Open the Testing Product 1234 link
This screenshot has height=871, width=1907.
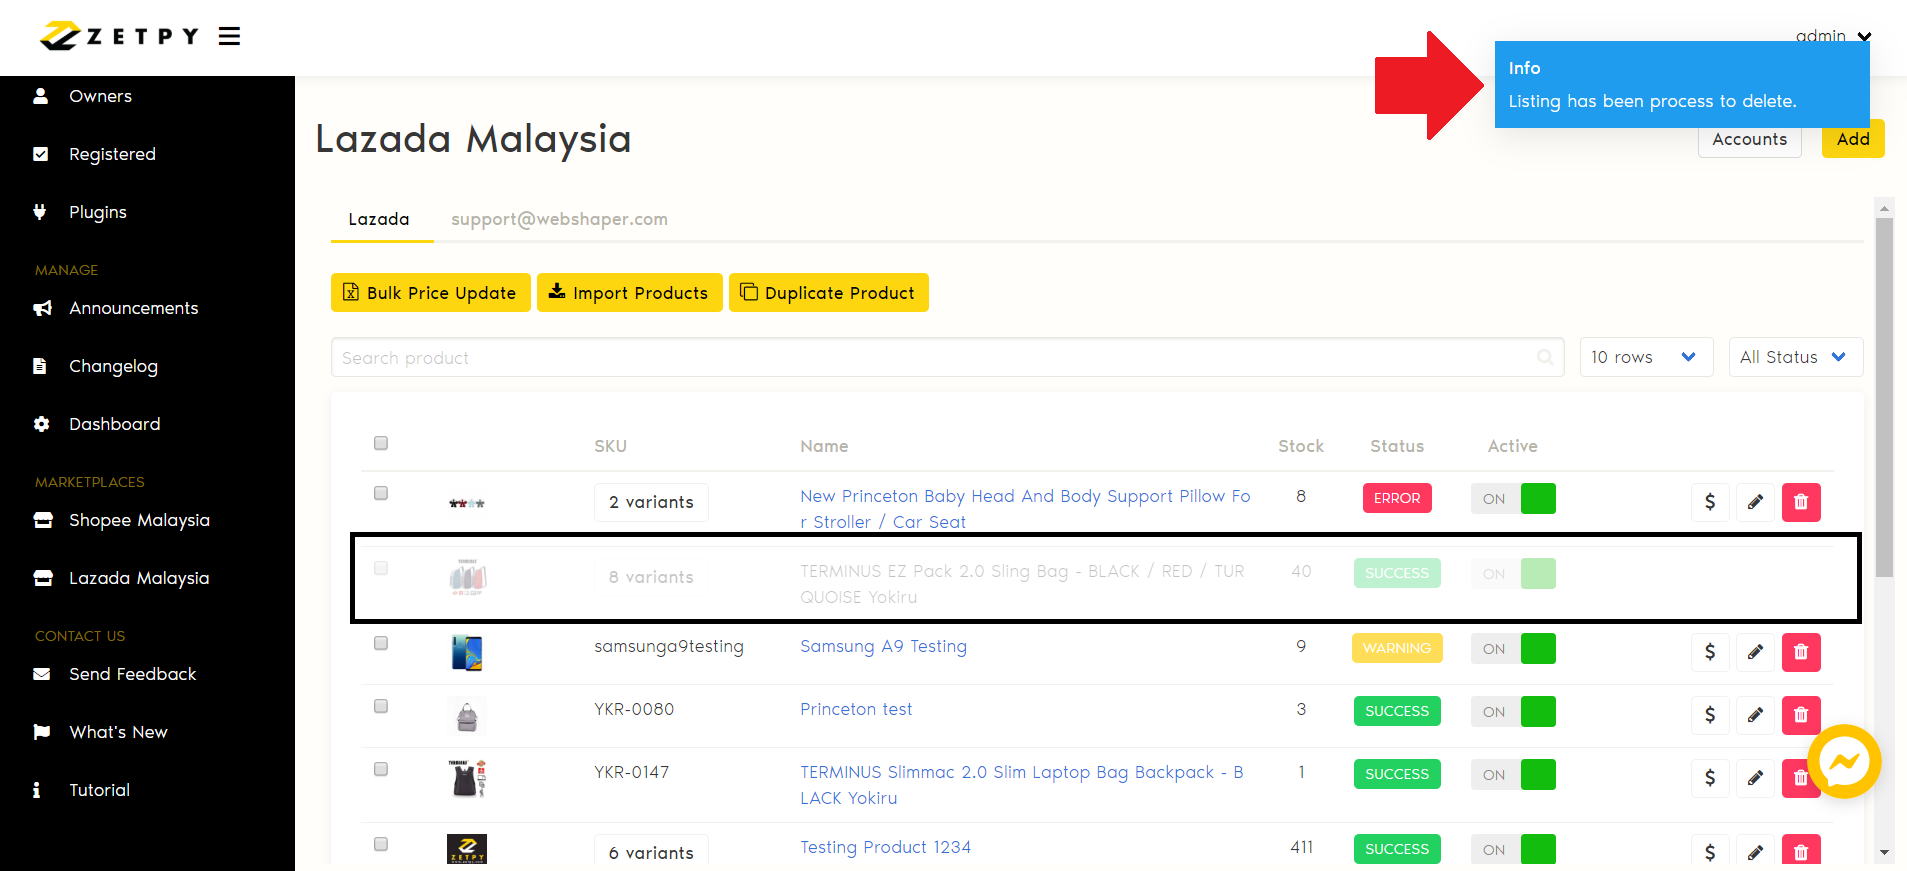click(885, 847)
